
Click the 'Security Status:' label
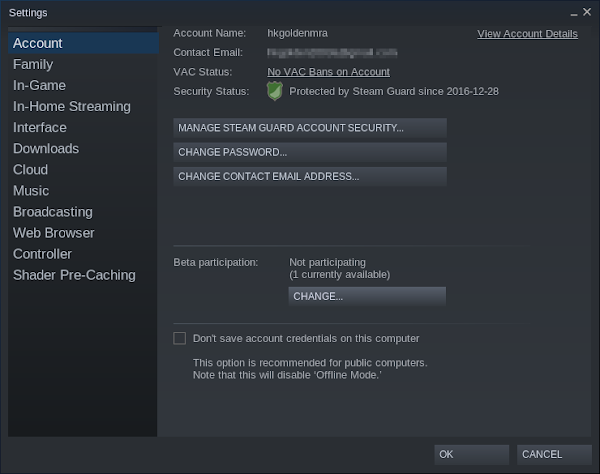pyautogui.click(x=211, y=91)
